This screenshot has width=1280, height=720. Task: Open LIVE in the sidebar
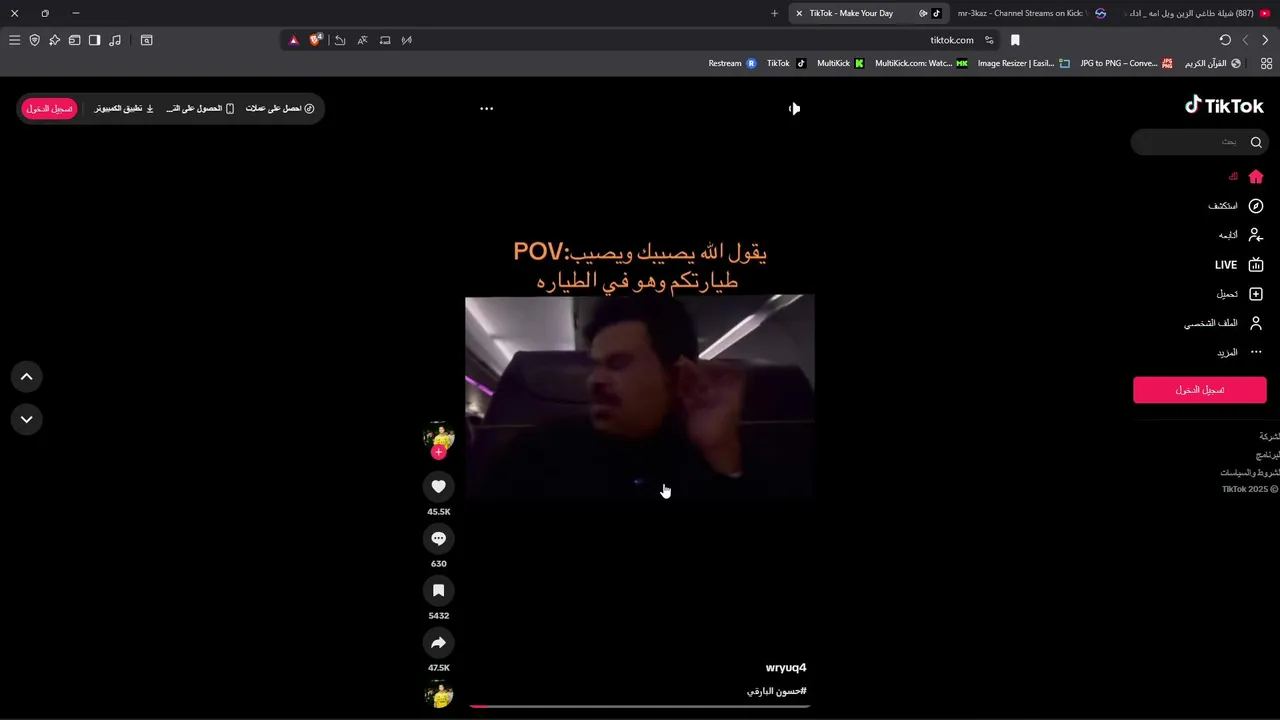tap(1238, 265)
